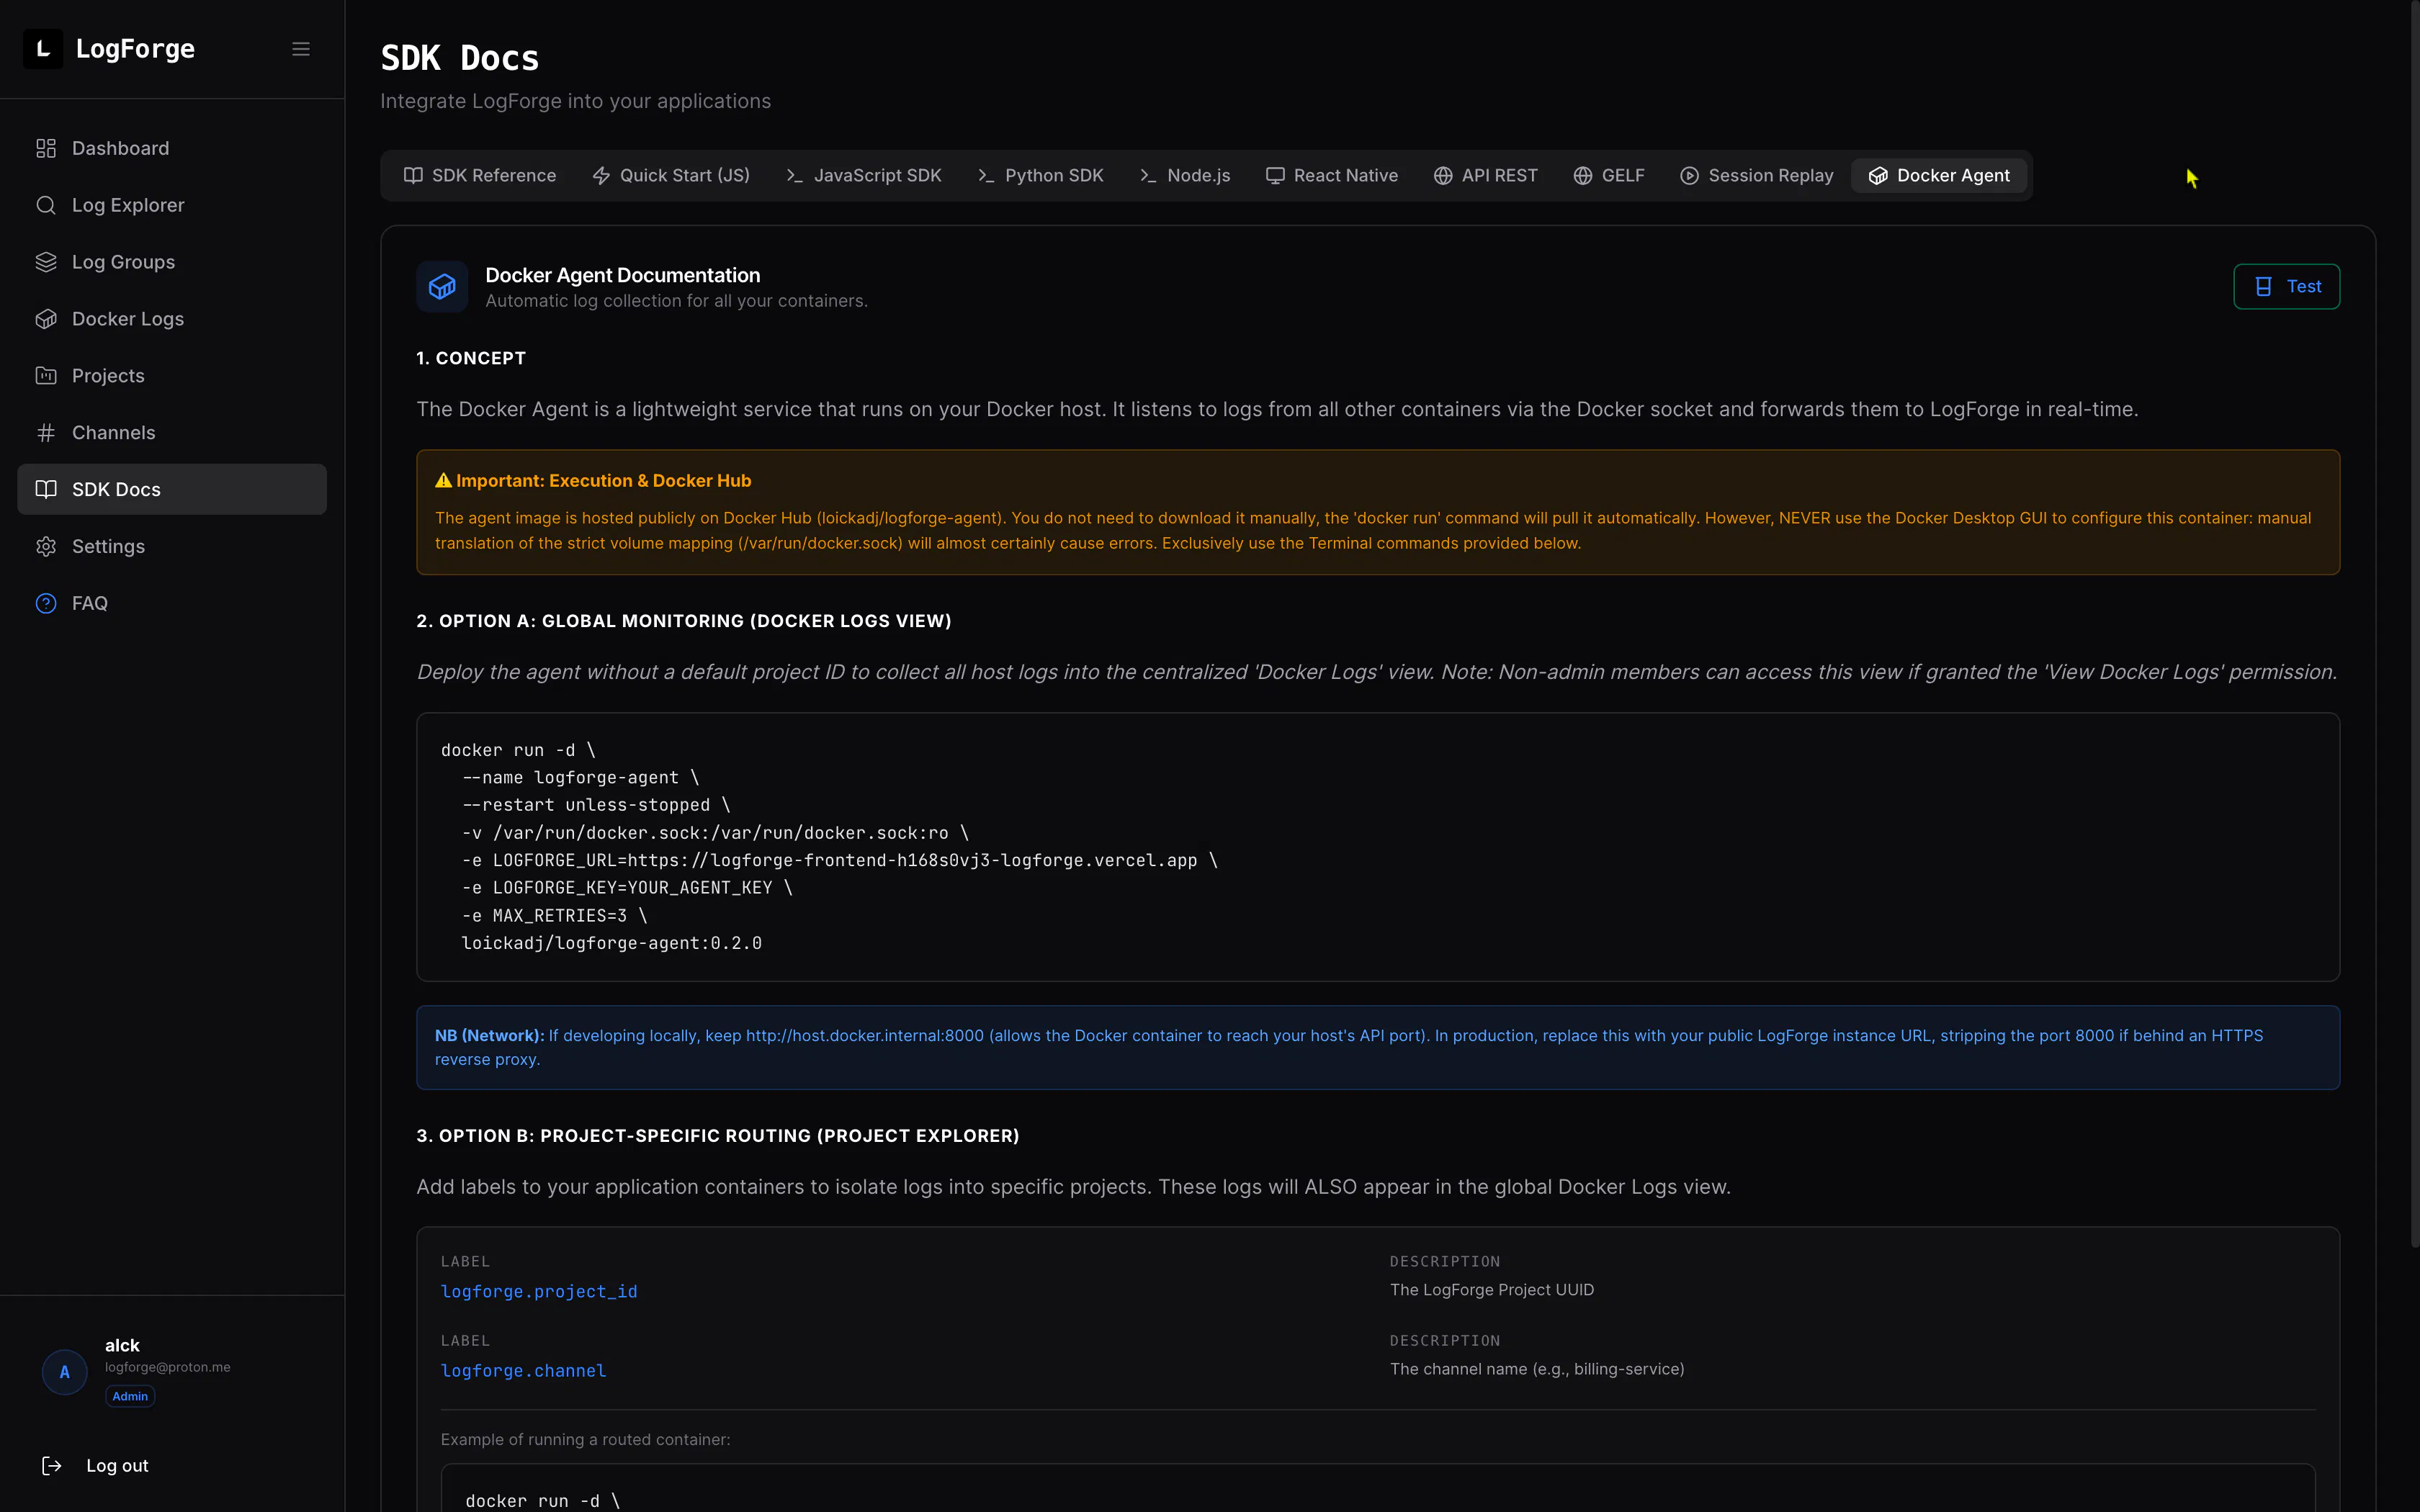Go to Channels page
Image resolution: width=2420 pixels, height=1512 pixels.
[172, 433]
